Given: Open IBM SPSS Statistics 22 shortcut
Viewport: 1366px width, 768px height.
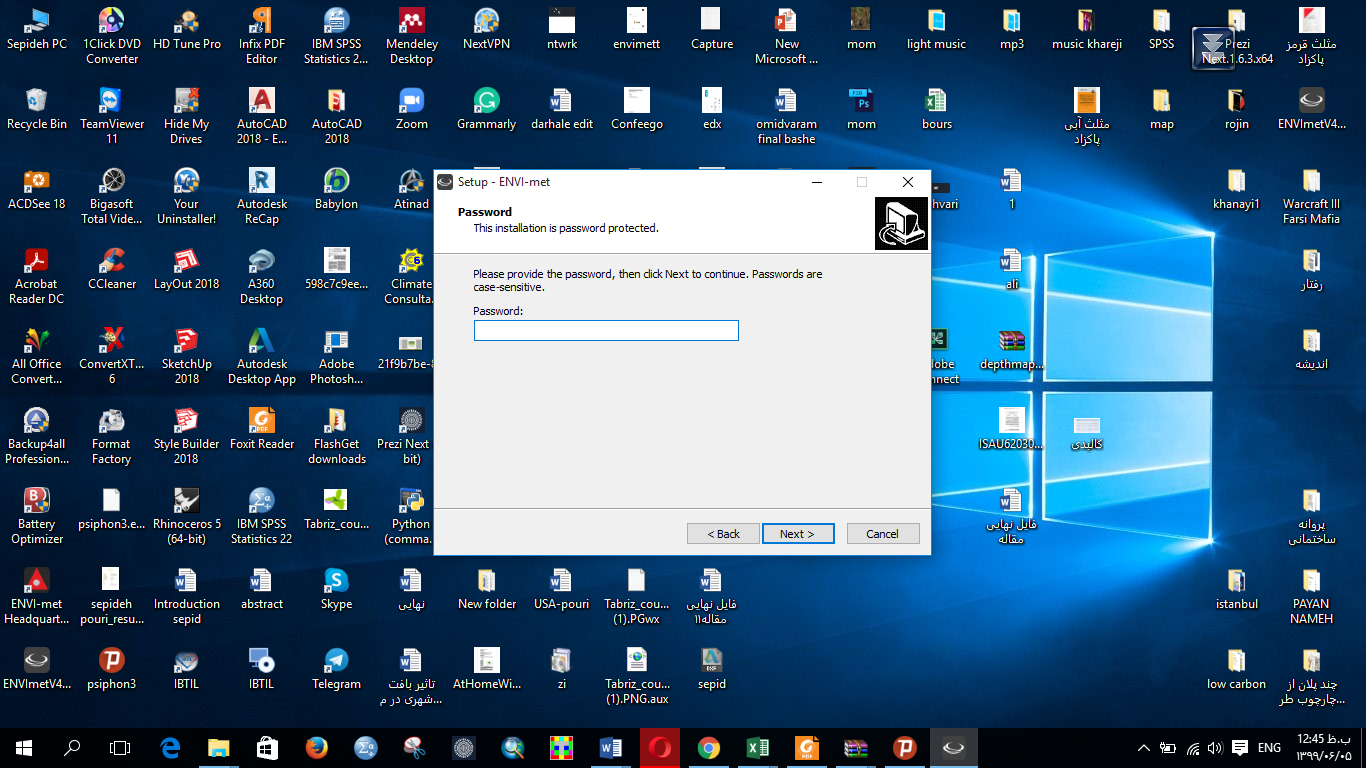Looking at the screenshot, I should (x=262, y=515).
